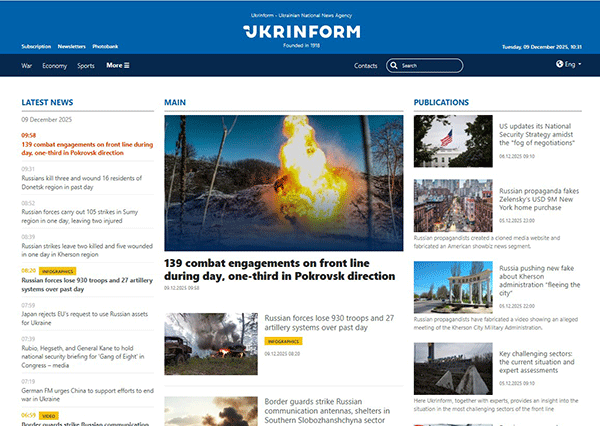Open Border guards strike antennas headline in main column
The image size is (600, 426).
click(327, 411)
